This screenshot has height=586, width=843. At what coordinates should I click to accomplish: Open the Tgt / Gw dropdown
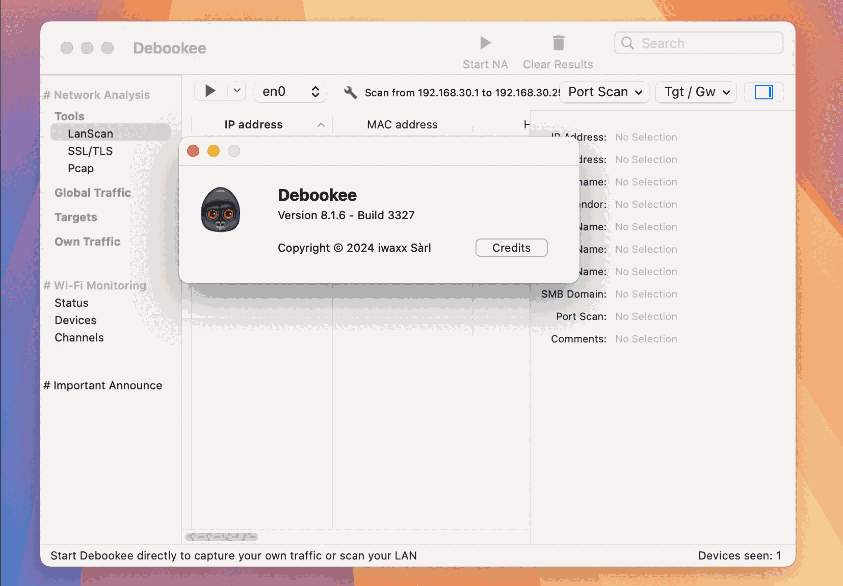(x=696, y=92)
